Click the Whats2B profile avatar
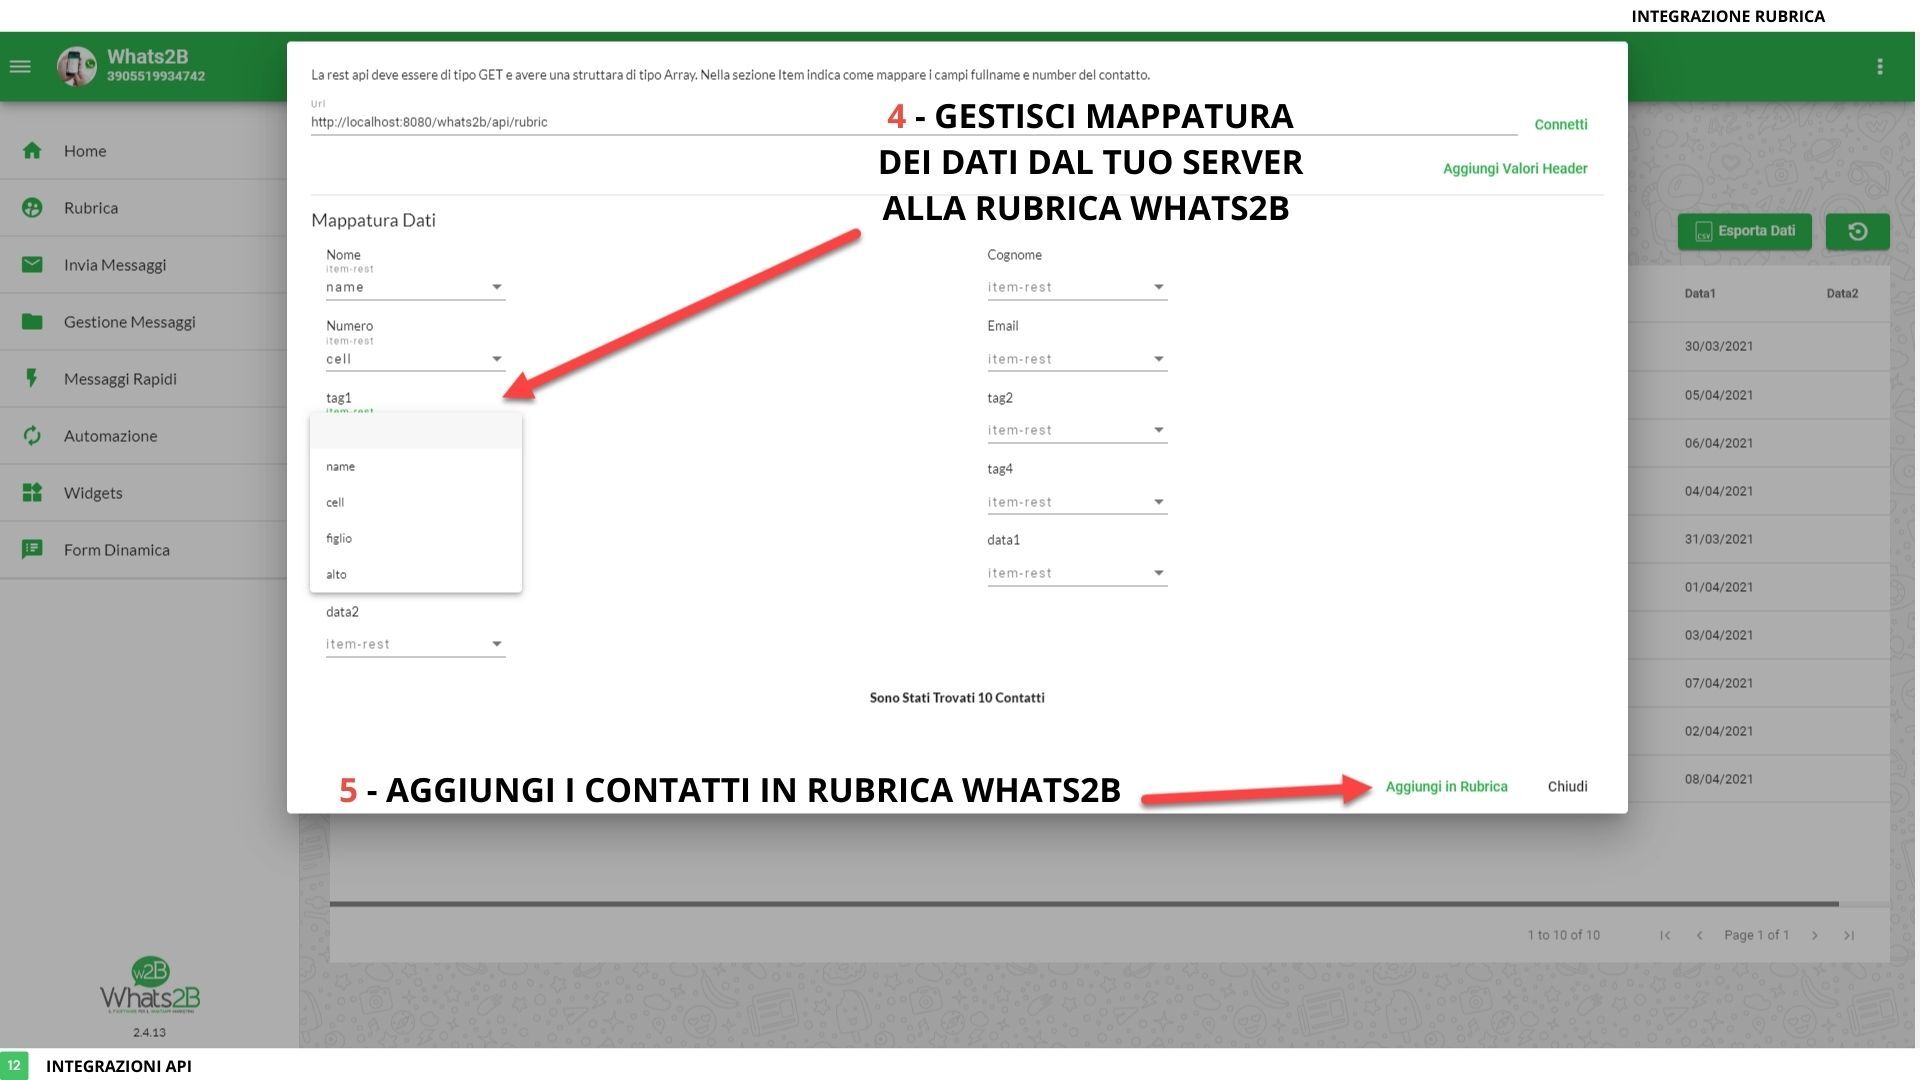This screenshot has height=1080, width=1920. (77, 67)
